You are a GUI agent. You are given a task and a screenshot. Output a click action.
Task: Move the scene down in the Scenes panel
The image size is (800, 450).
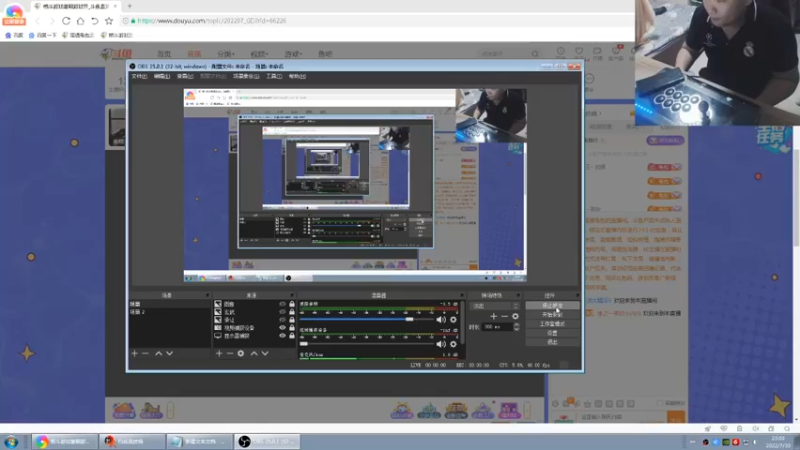(x=169, y=353)
